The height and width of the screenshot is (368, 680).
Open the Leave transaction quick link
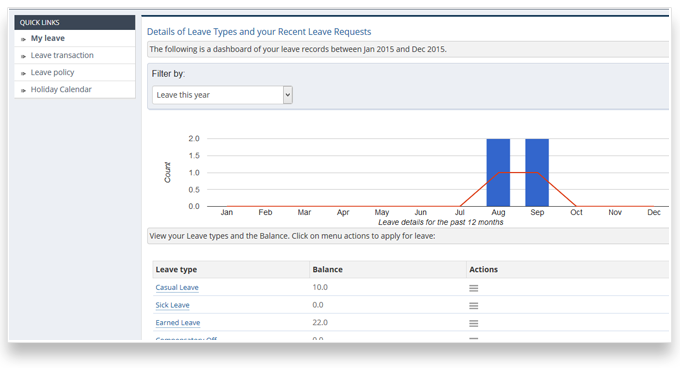[x=62, y=55]
